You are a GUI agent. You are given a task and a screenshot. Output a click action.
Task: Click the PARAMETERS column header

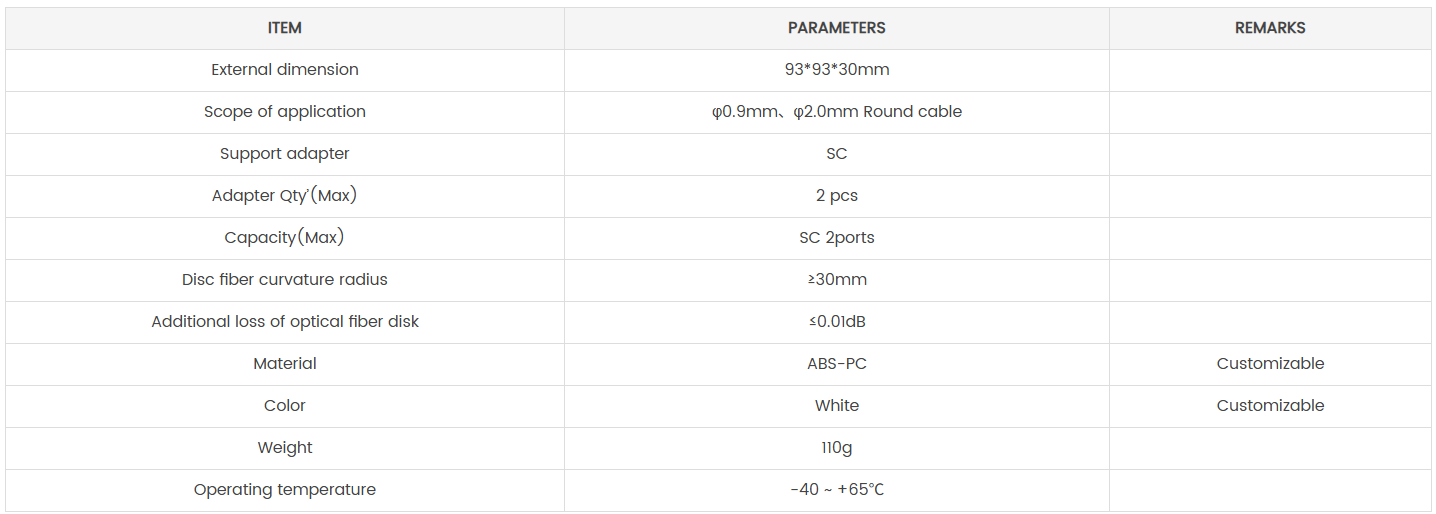836,28
